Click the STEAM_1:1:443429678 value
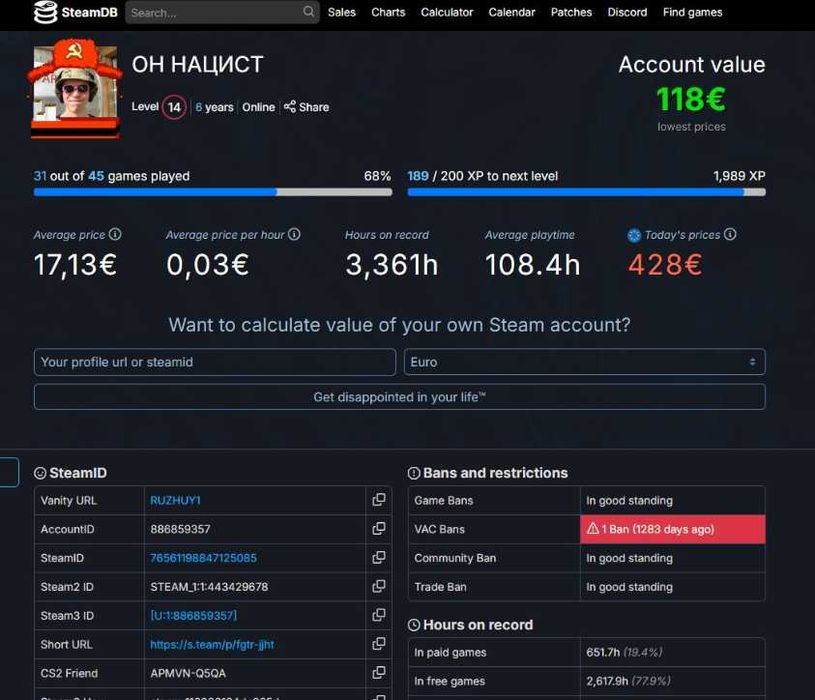Image resolution: width=815 pixels, height=700 pixels. click(x=209, y=587)
